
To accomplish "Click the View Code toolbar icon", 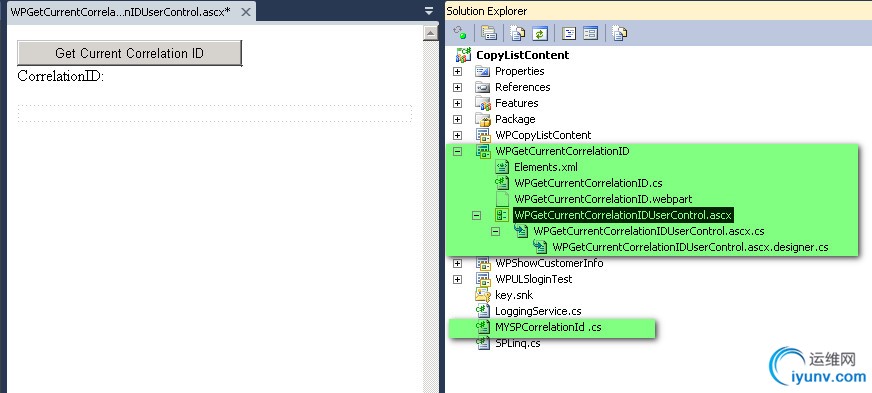I will pos(568,33).
